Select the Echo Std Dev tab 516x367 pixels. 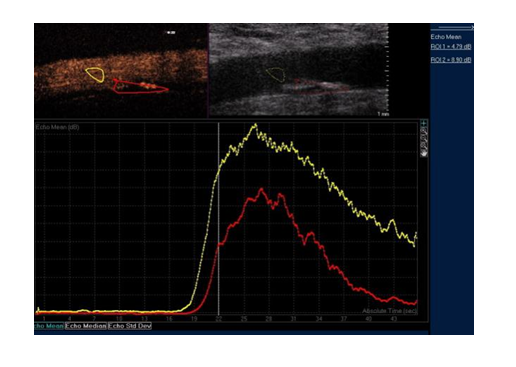[130, 326]
